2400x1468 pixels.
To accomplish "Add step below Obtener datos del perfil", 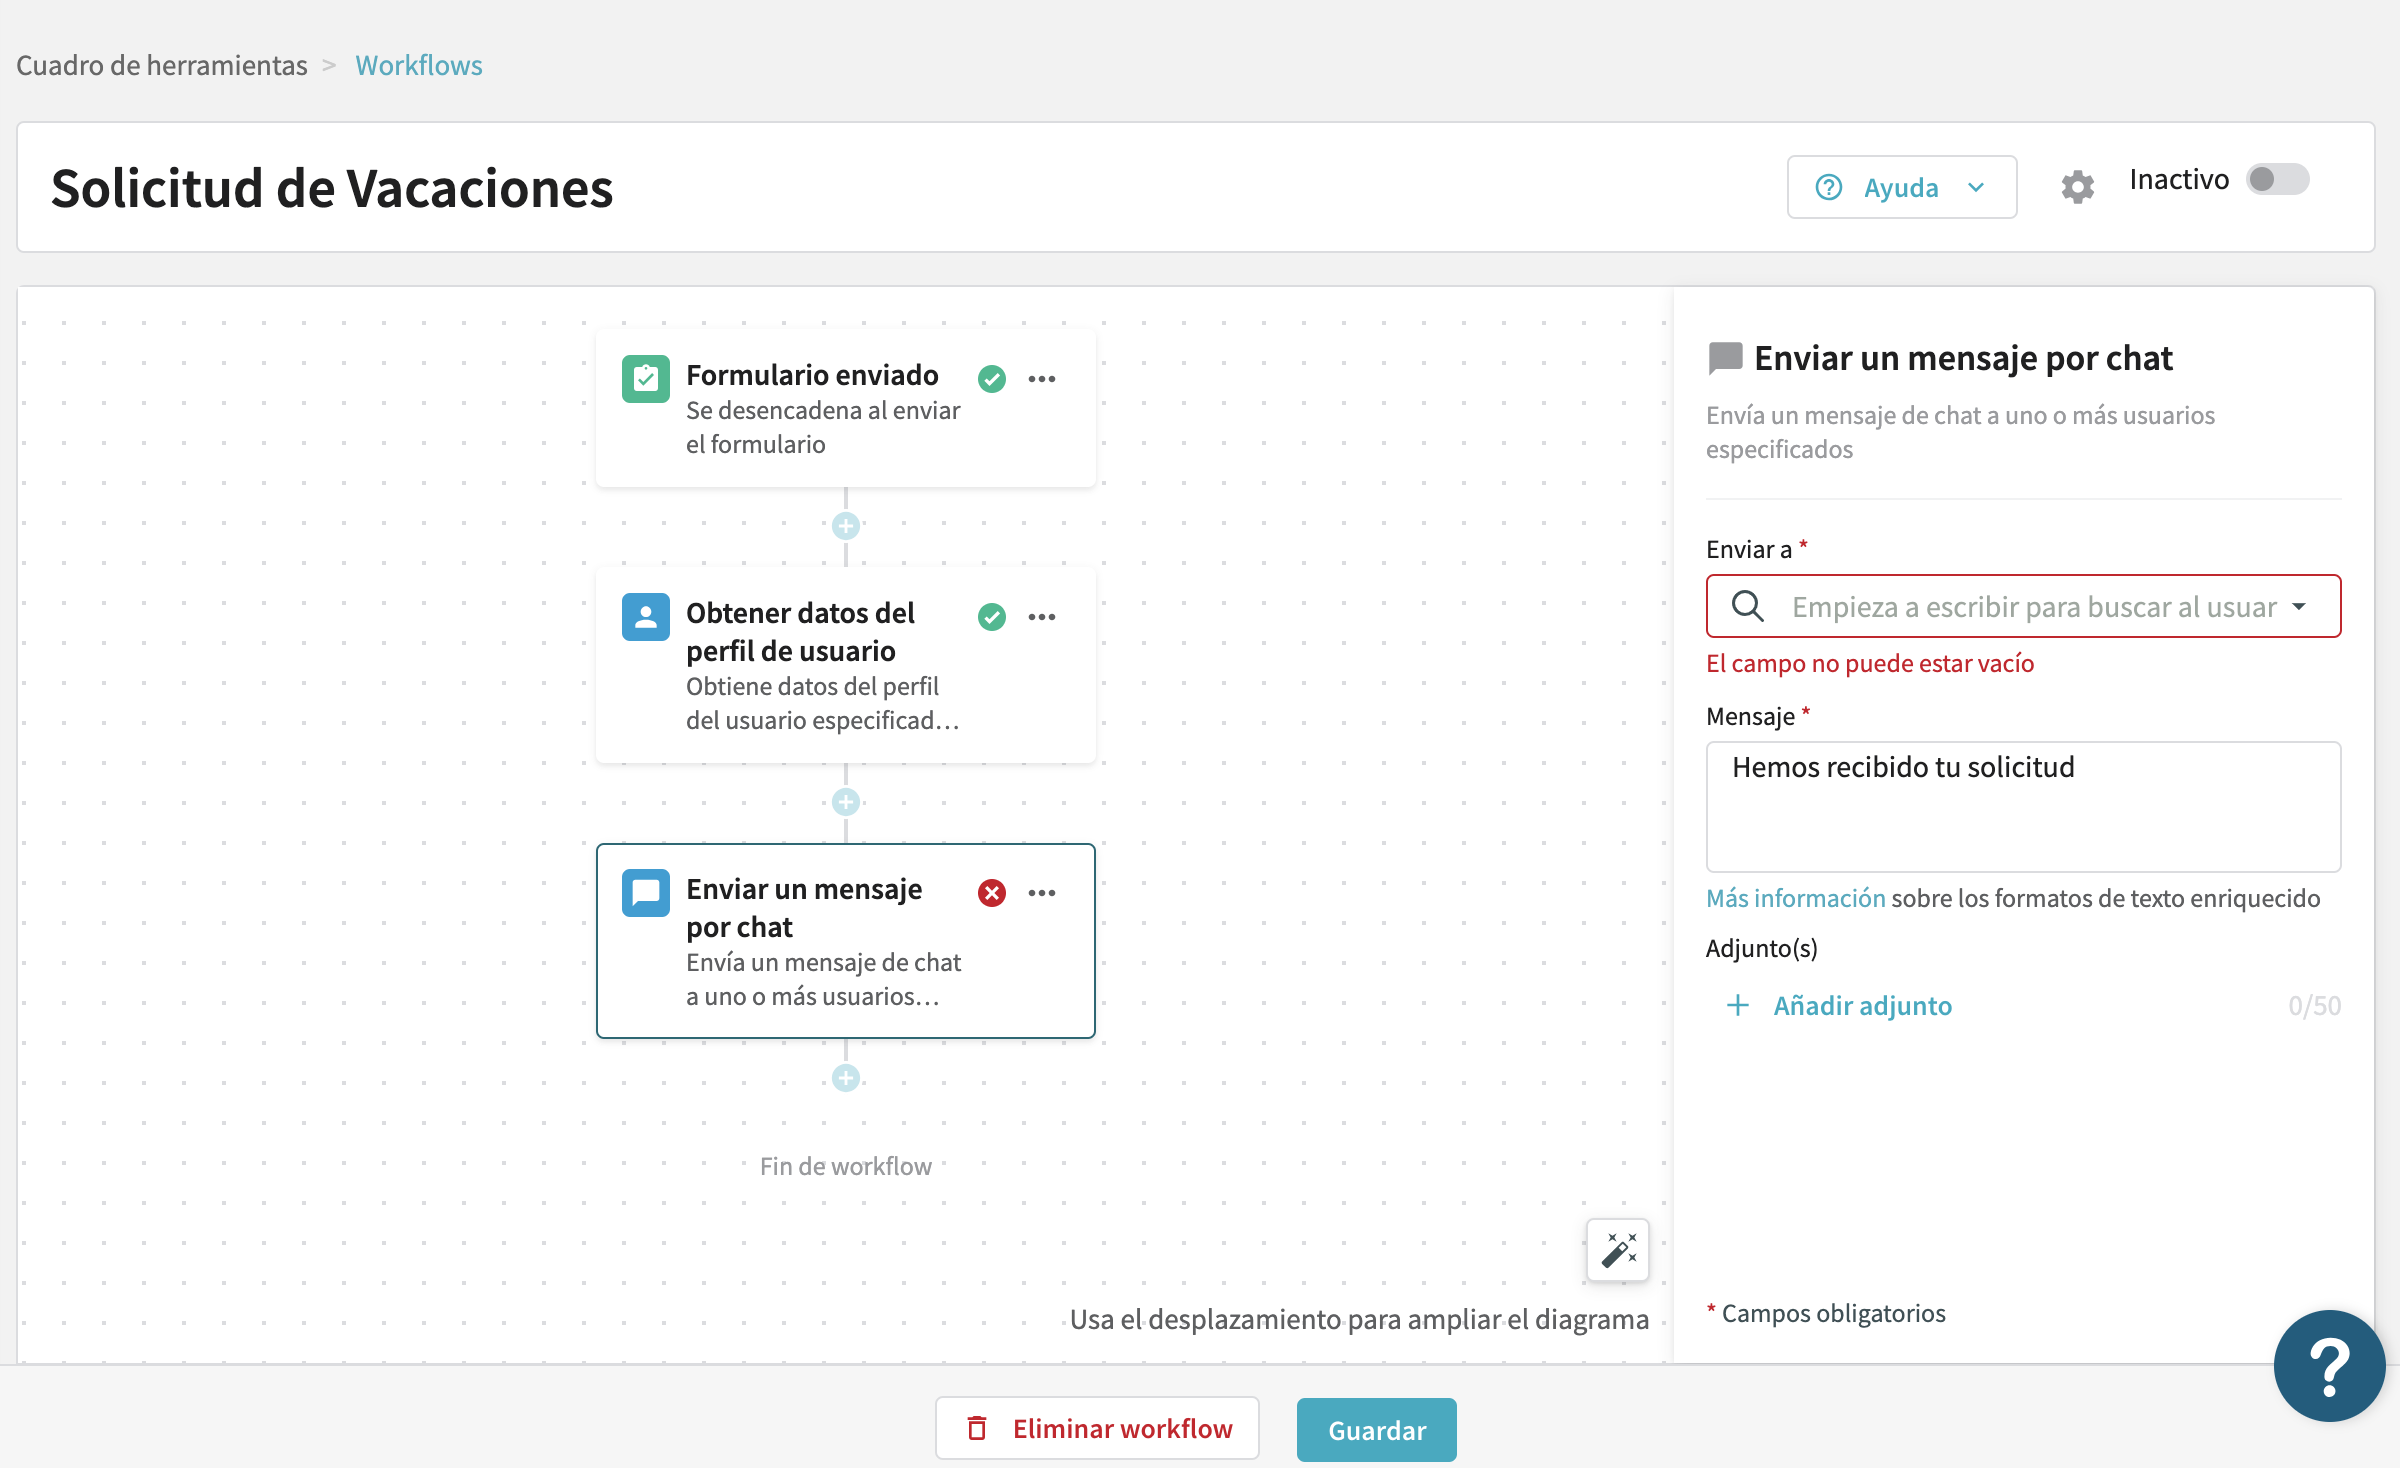I will (x=846, y=802).
